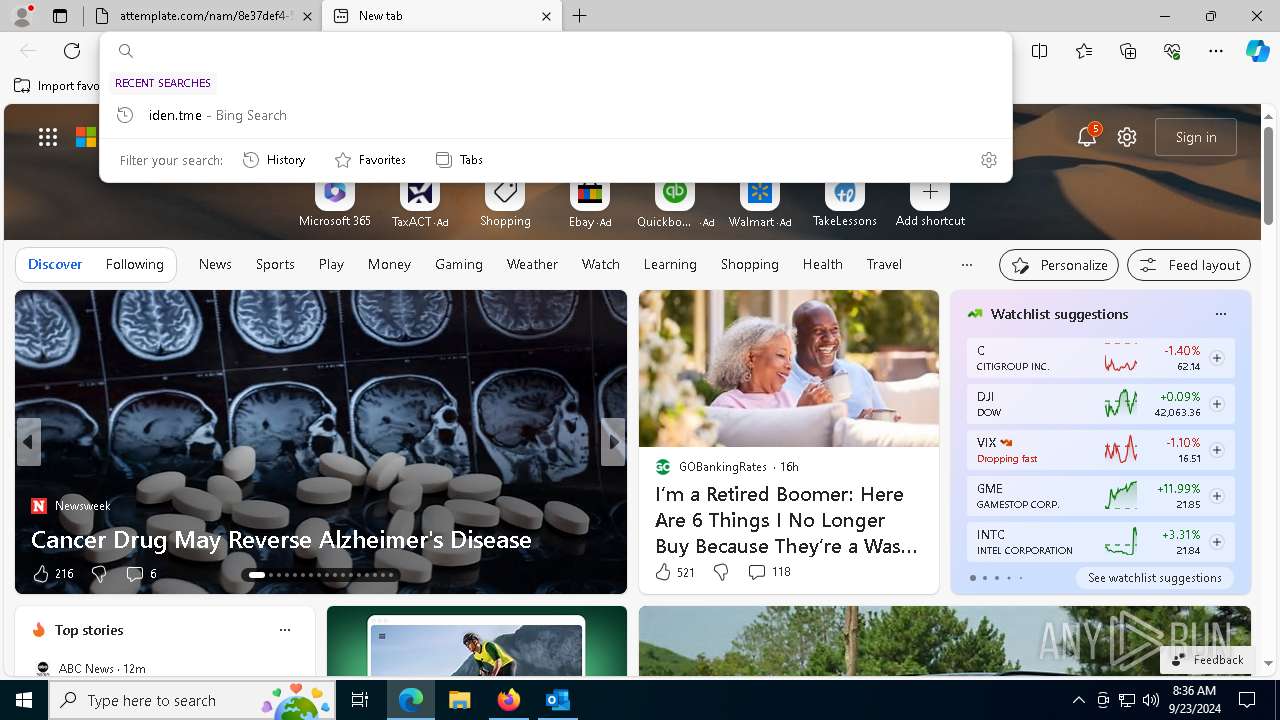The height and width of the screenshot is (720, 1280).
Task: Click the Sign in button
Action: click(x=1196, y=137)
